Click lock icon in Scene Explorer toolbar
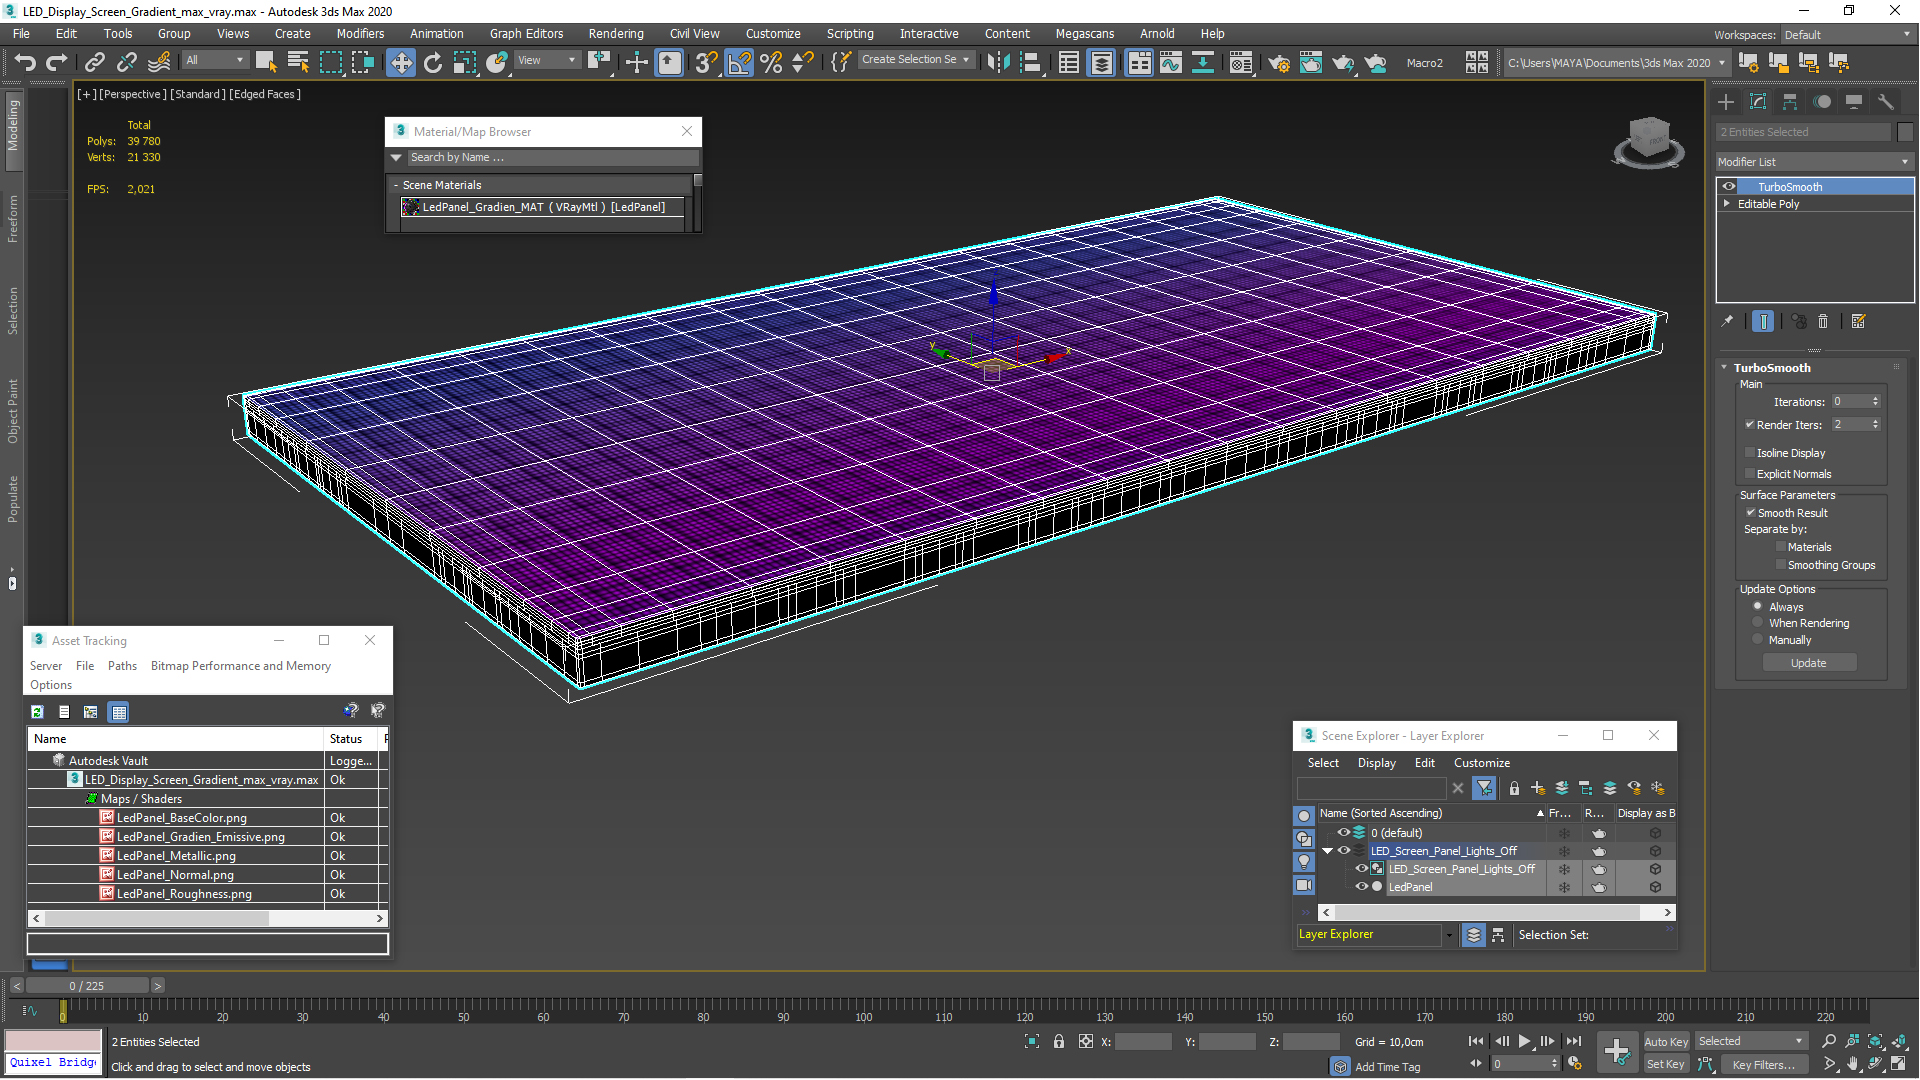The height and width of the screenshot is (1080, 1920). 1514,789
